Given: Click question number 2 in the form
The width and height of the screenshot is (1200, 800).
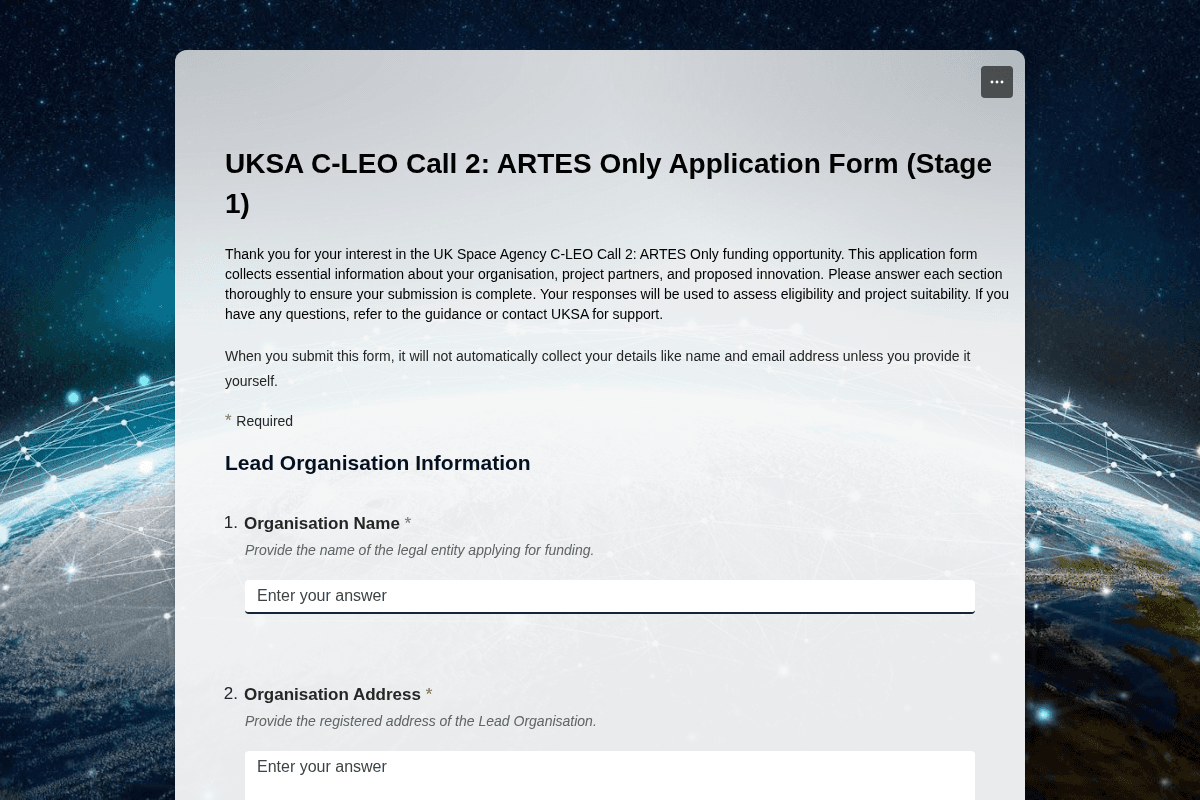Looking at the screenshot, I should point(231,693).
